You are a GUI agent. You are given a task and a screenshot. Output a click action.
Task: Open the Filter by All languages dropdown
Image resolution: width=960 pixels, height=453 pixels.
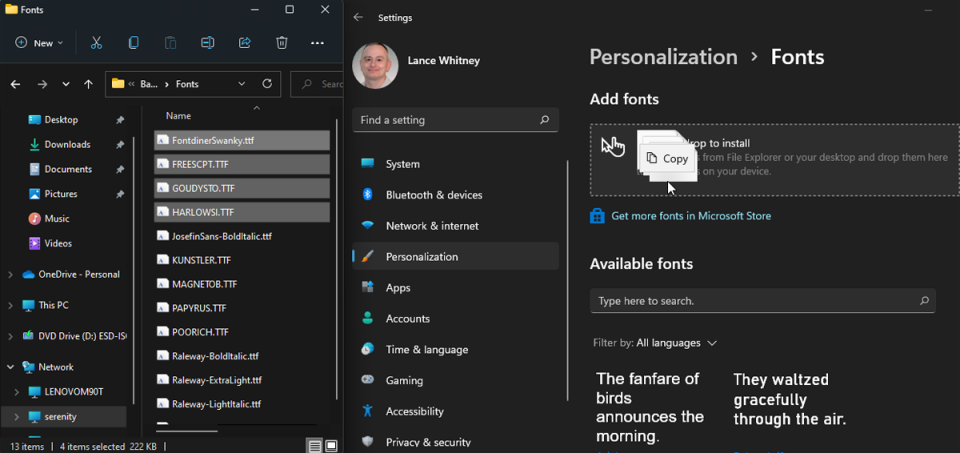coord(655,343)
